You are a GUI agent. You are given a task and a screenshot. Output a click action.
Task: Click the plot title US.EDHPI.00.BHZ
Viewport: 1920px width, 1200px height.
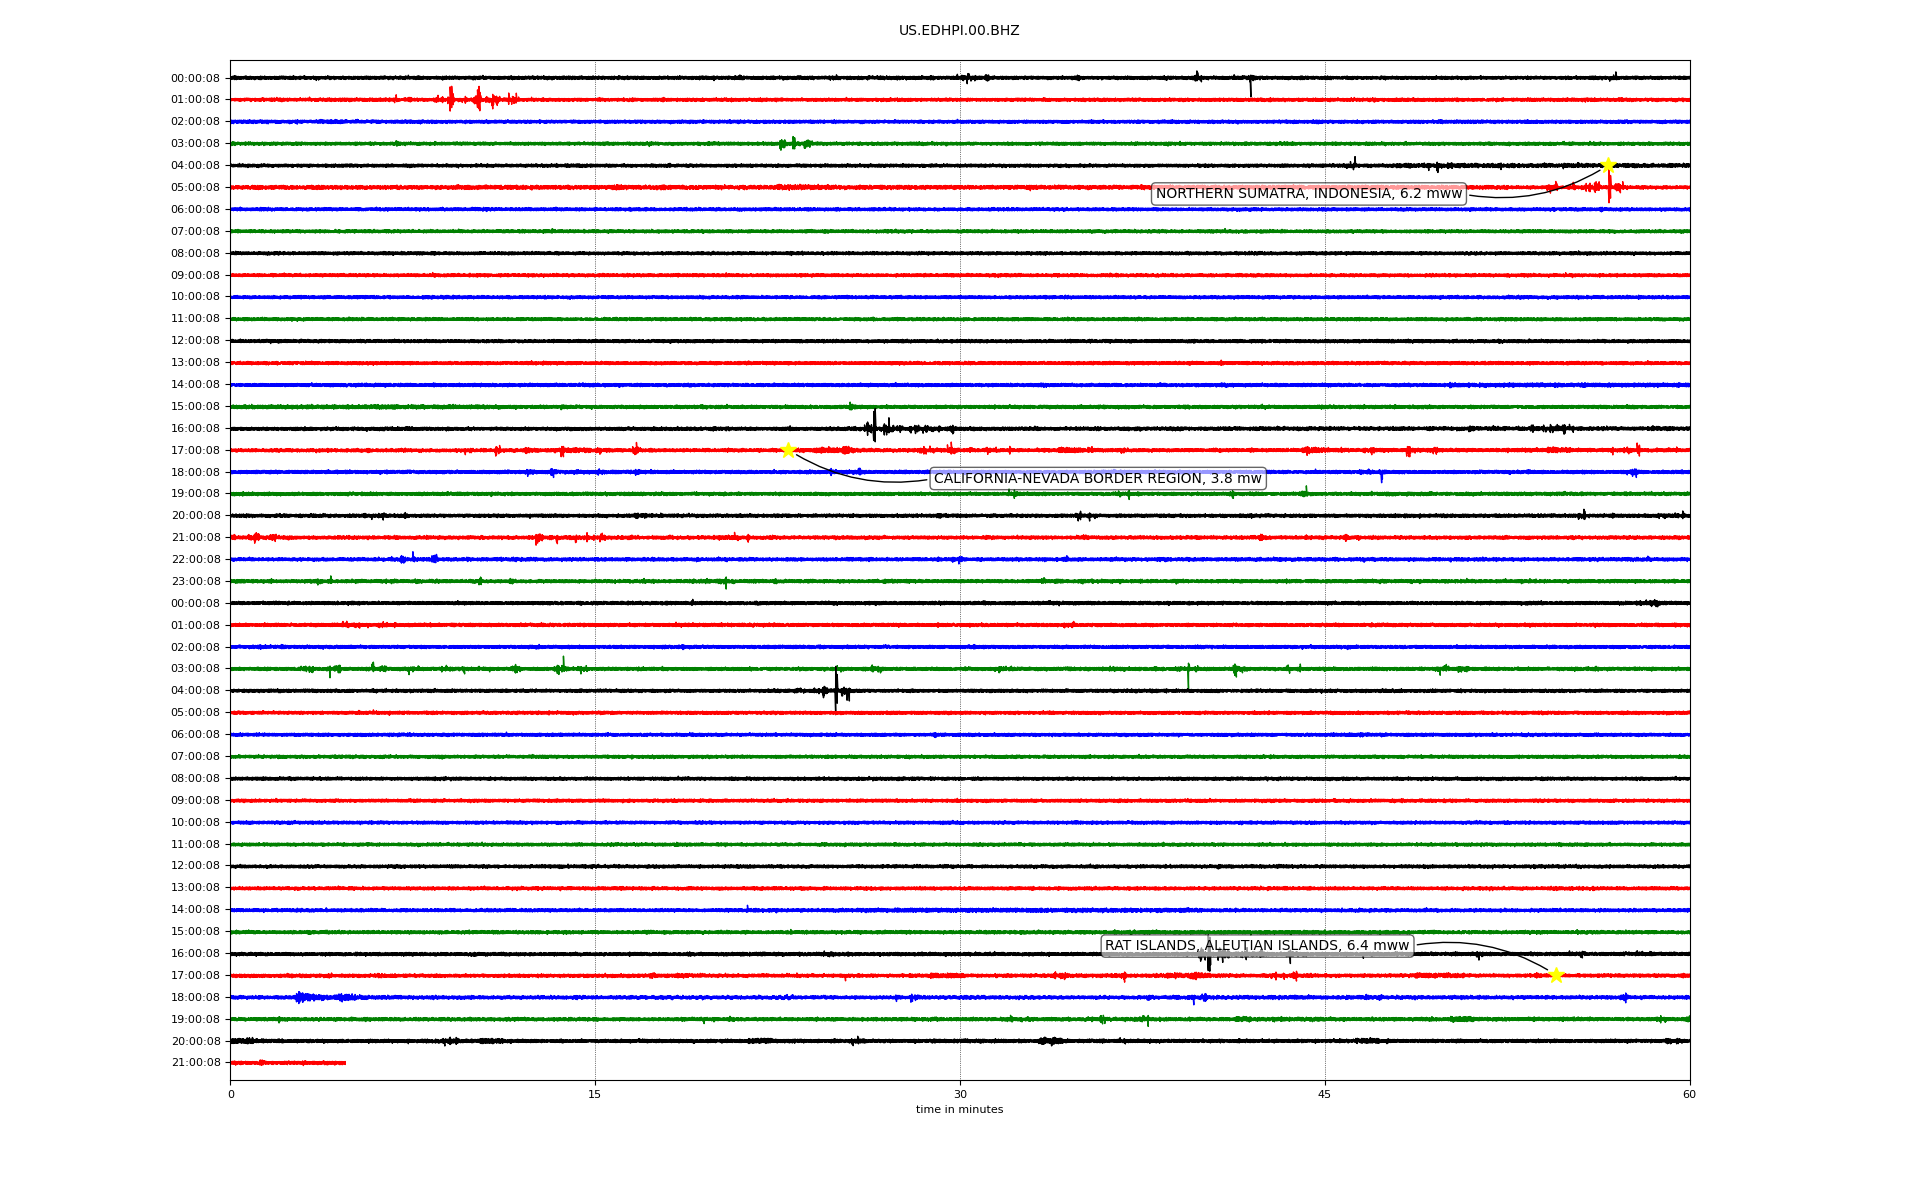[x=958, y=31]
